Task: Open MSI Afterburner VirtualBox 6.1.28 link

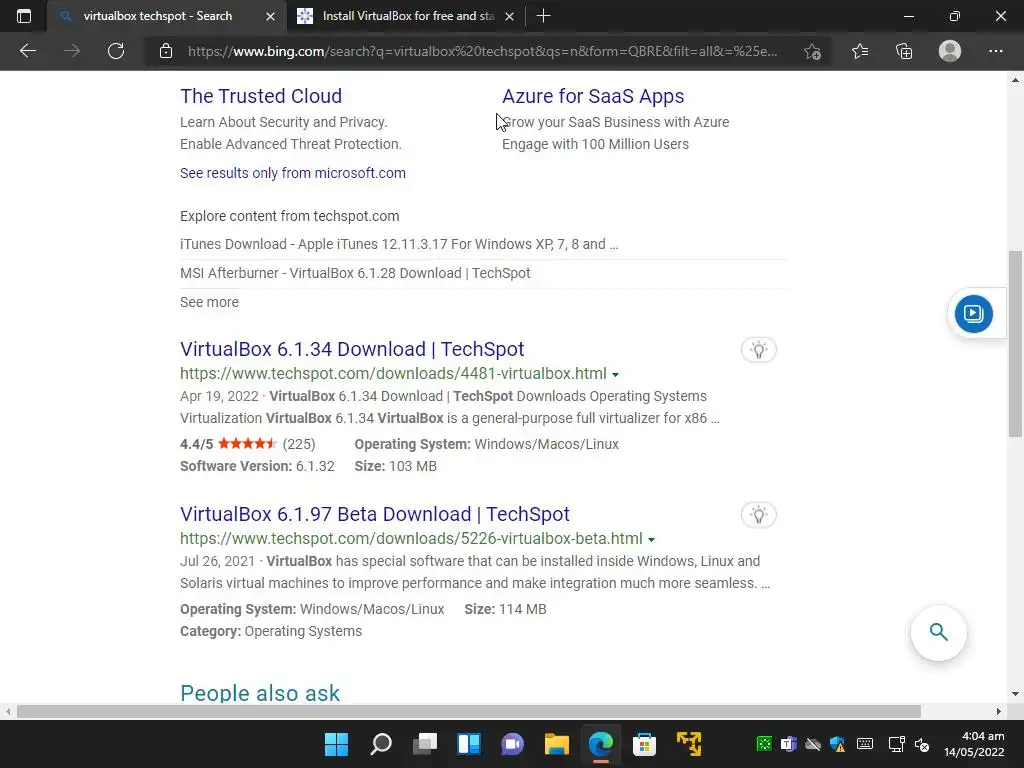Action: (355, 273)
